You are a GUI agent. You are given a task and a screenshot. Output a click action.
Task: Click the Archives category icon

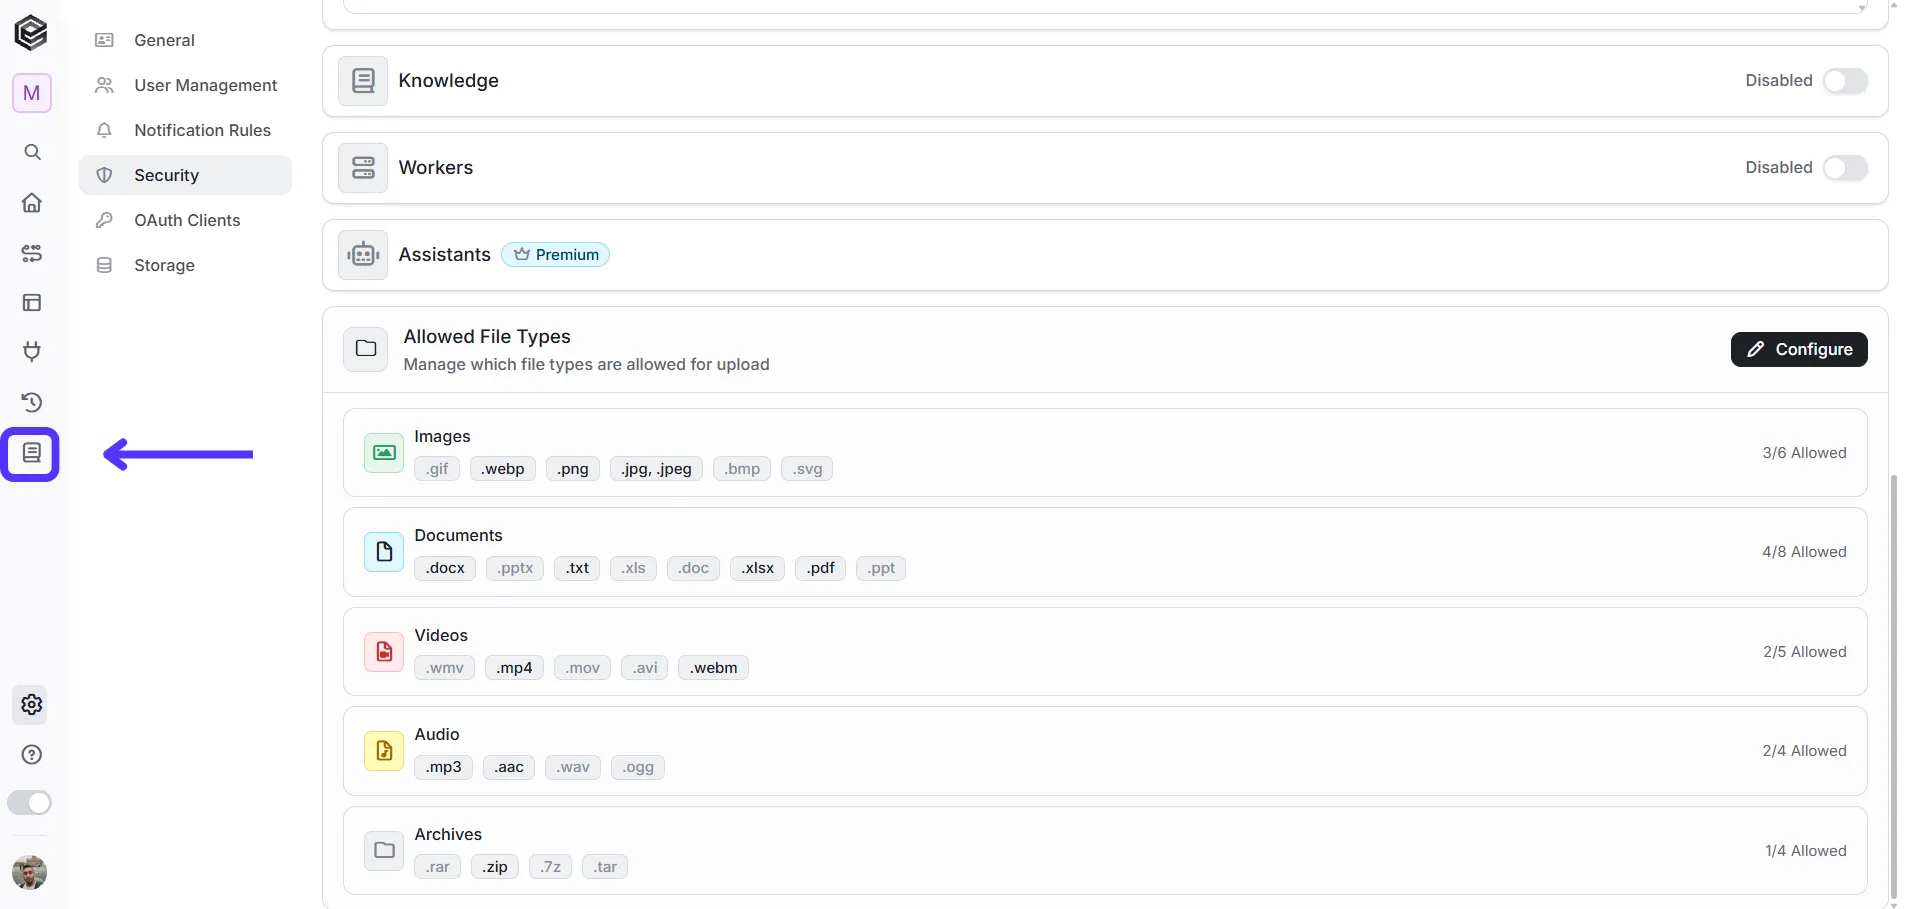(x=384, y=851)
